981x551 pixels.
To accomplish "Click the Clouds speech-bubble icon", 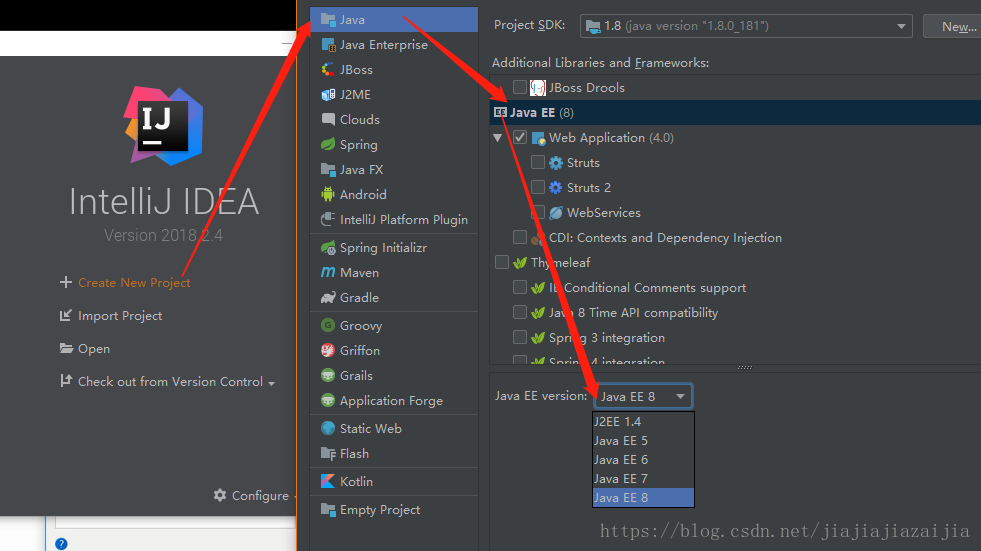I will click(x=328, y=119).
